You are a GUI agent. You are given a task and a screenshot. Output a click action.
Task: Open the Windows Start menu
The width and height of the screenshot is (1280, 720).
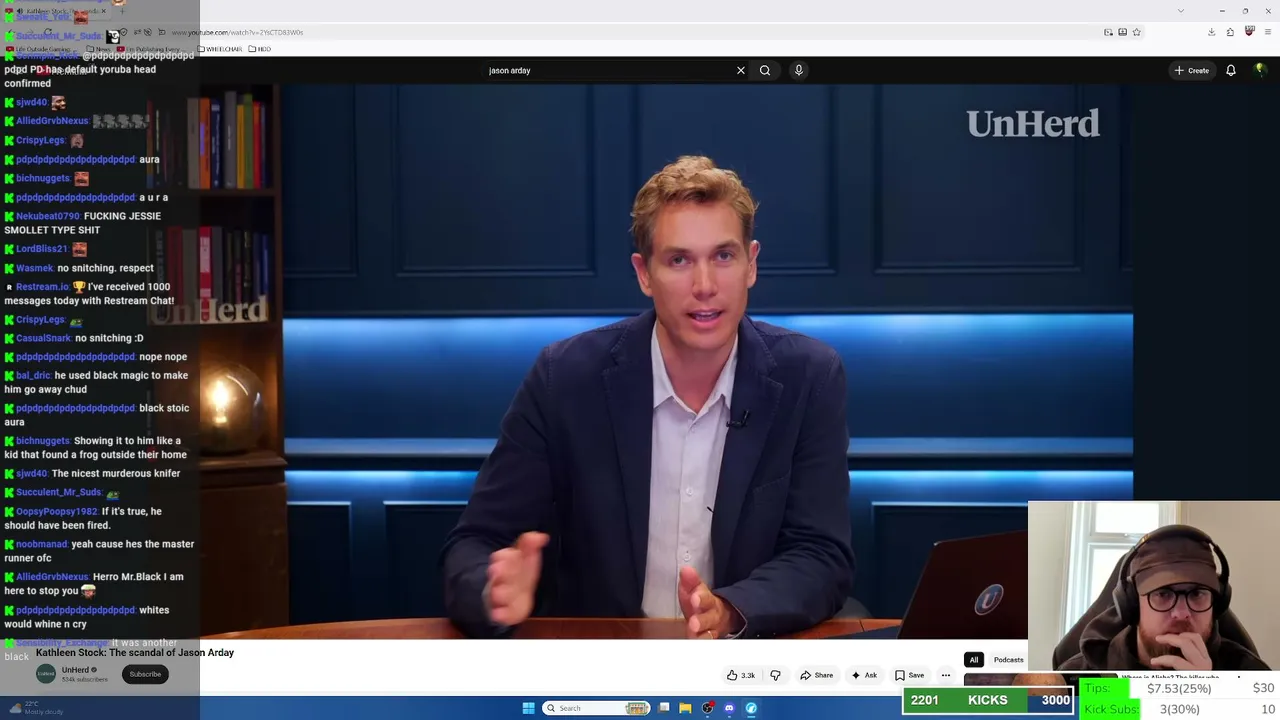click(x=528, y=708)
